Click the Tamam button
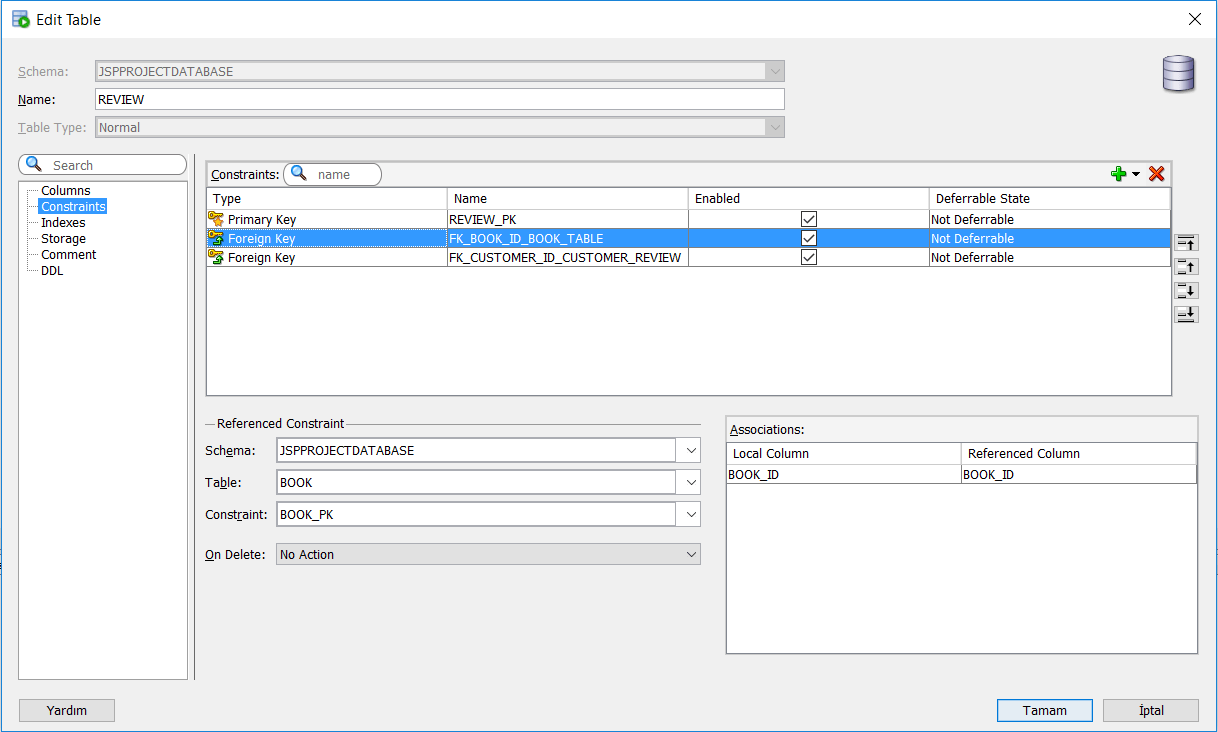Screen dimensions: 1218x732 [1044, 710]
